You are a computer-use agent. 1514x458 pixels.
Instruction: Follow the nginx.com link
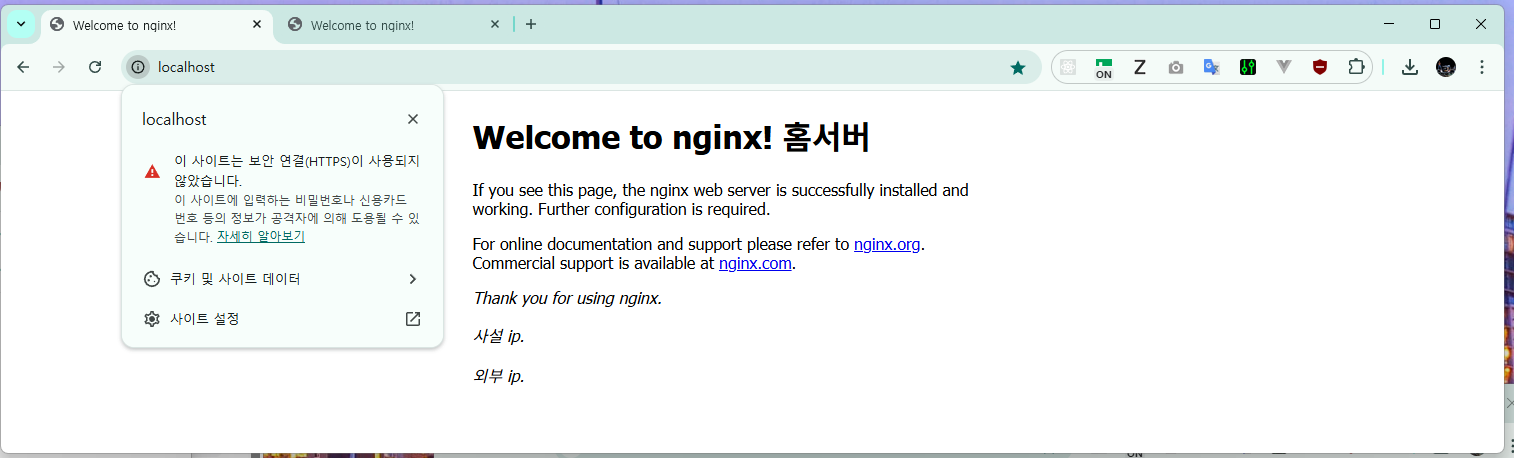tap(755, 264)
